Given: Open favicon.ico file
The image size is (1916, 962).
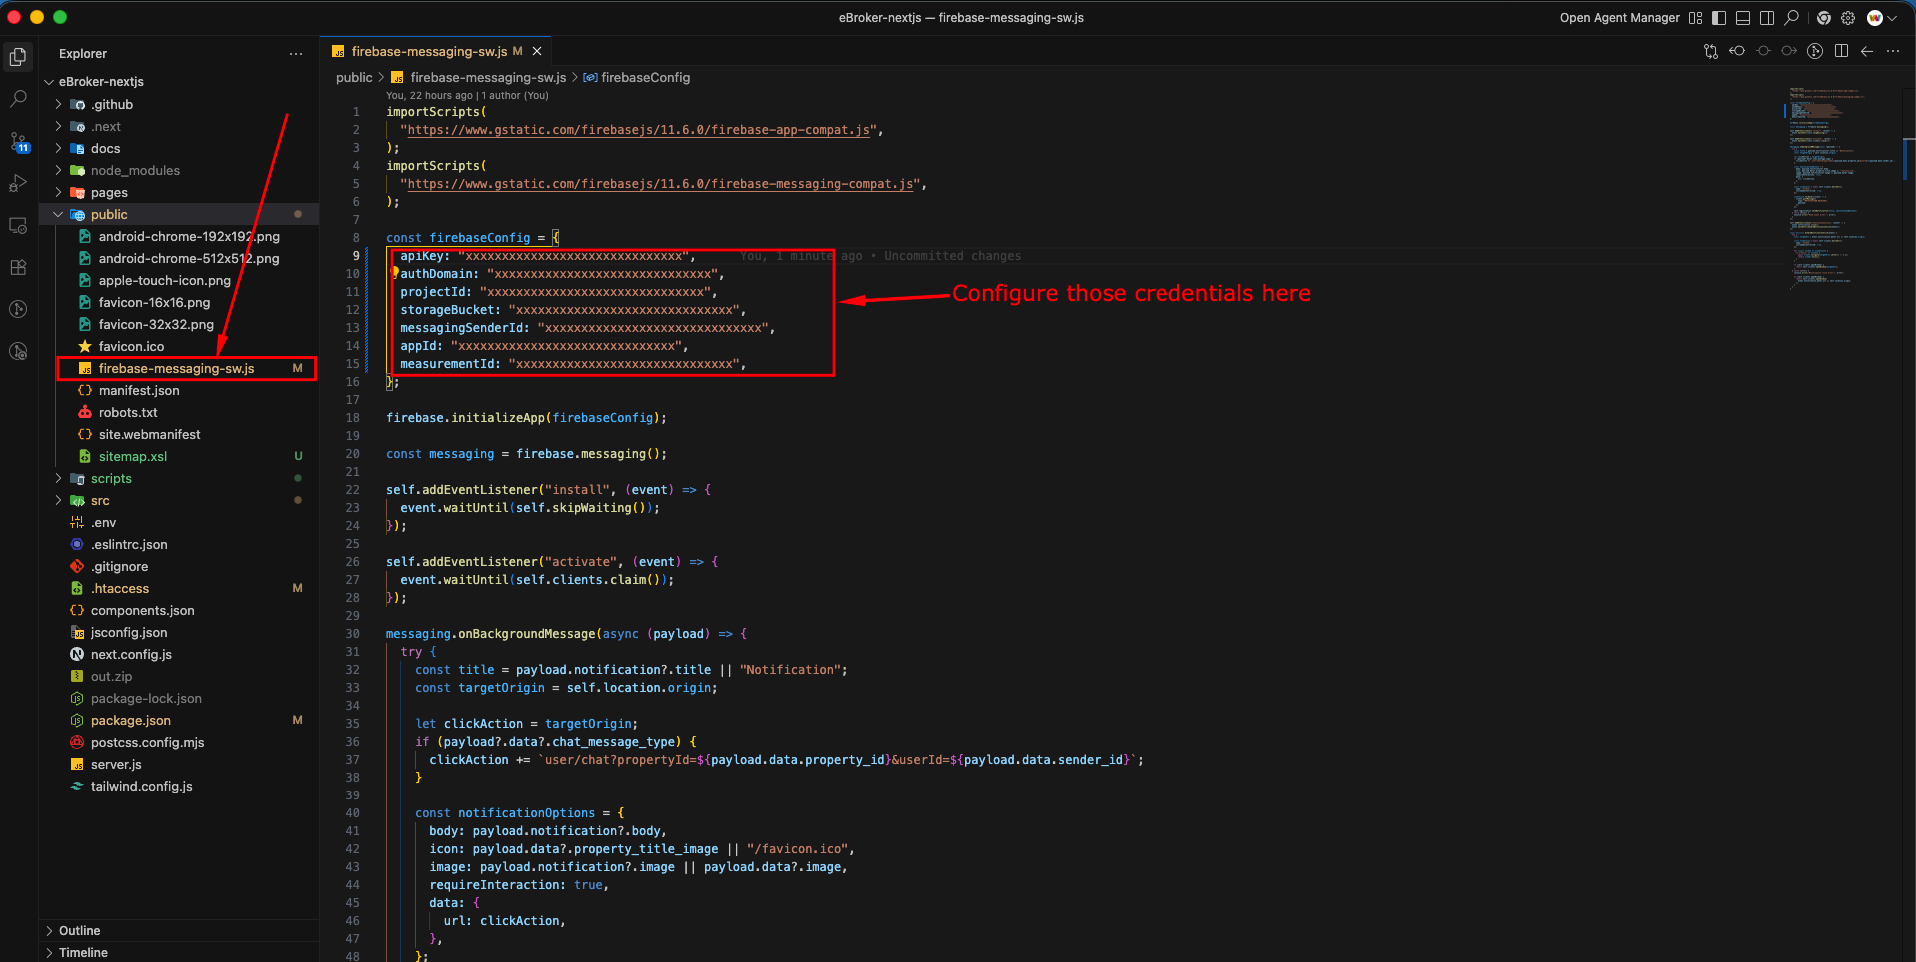Looking at the screenshot, I should click(131, 346).
